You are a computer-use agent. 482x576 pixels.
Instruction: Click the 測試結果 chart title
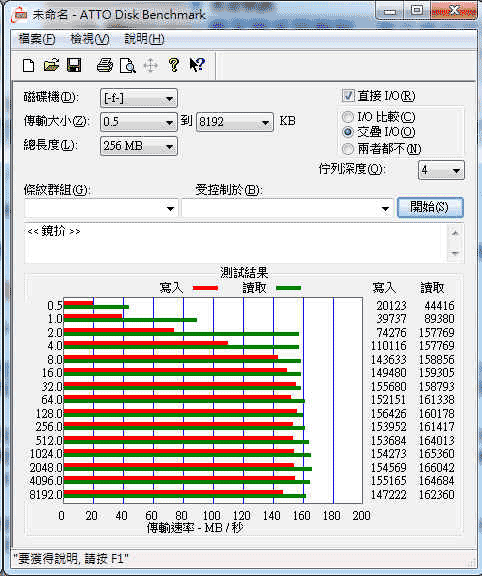244,273
